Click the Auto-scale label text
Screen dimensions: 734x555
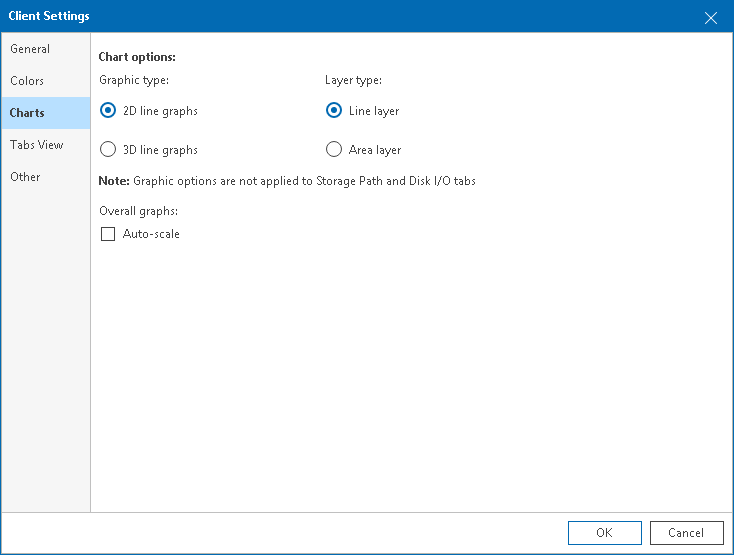[151, 234]
